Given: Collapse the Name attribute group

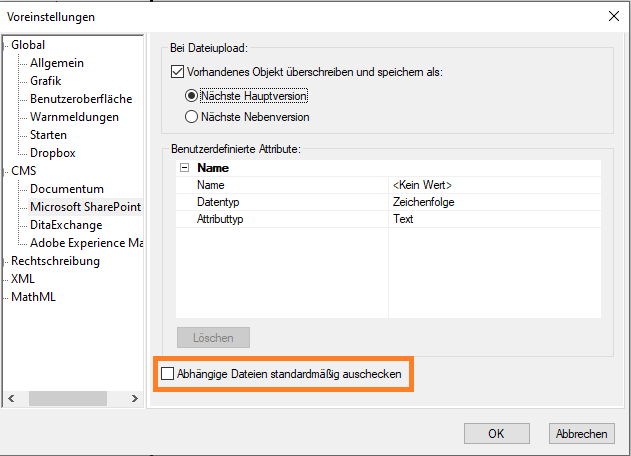Looking at the screenshot, I should click(184, 168).
